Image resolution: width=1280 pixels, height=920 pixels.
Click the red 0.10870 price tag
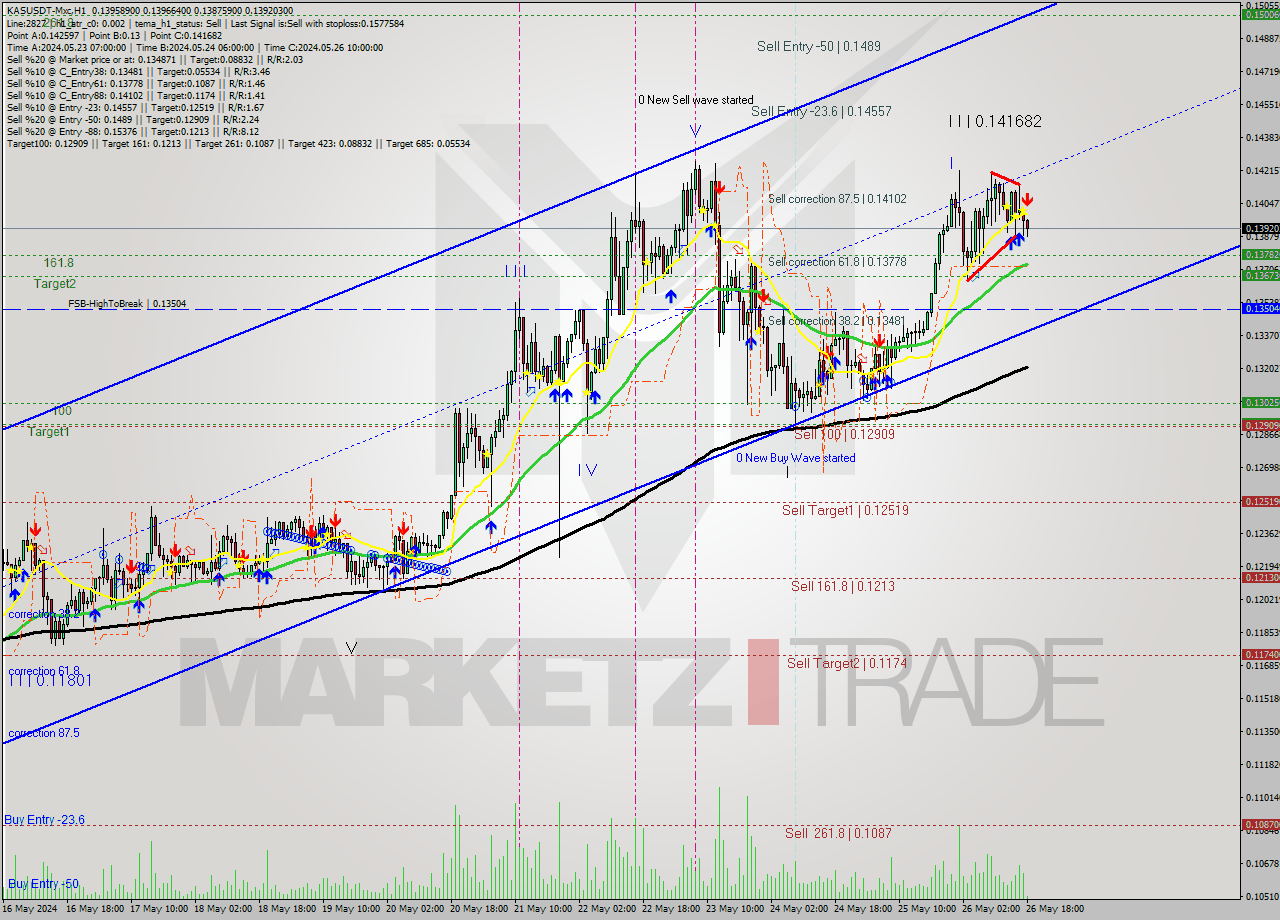1260,825
